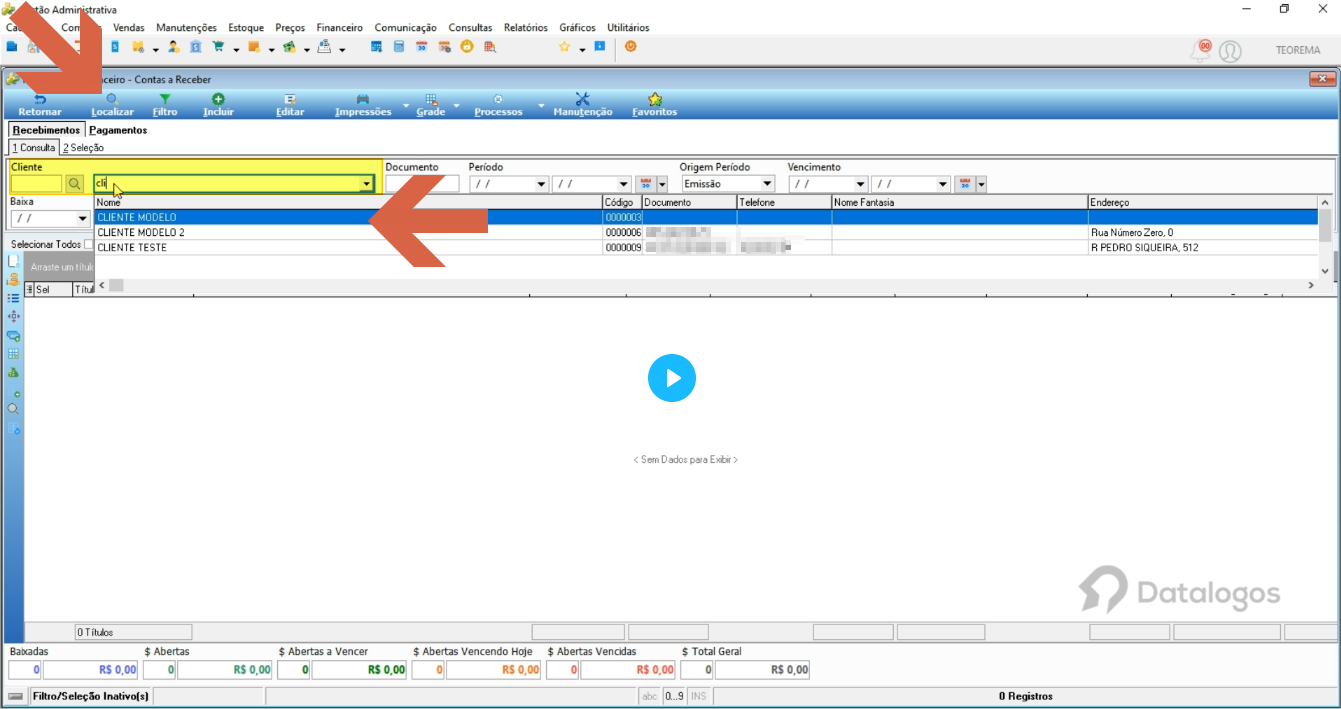Open the Vendas menu

coord(128,28)
